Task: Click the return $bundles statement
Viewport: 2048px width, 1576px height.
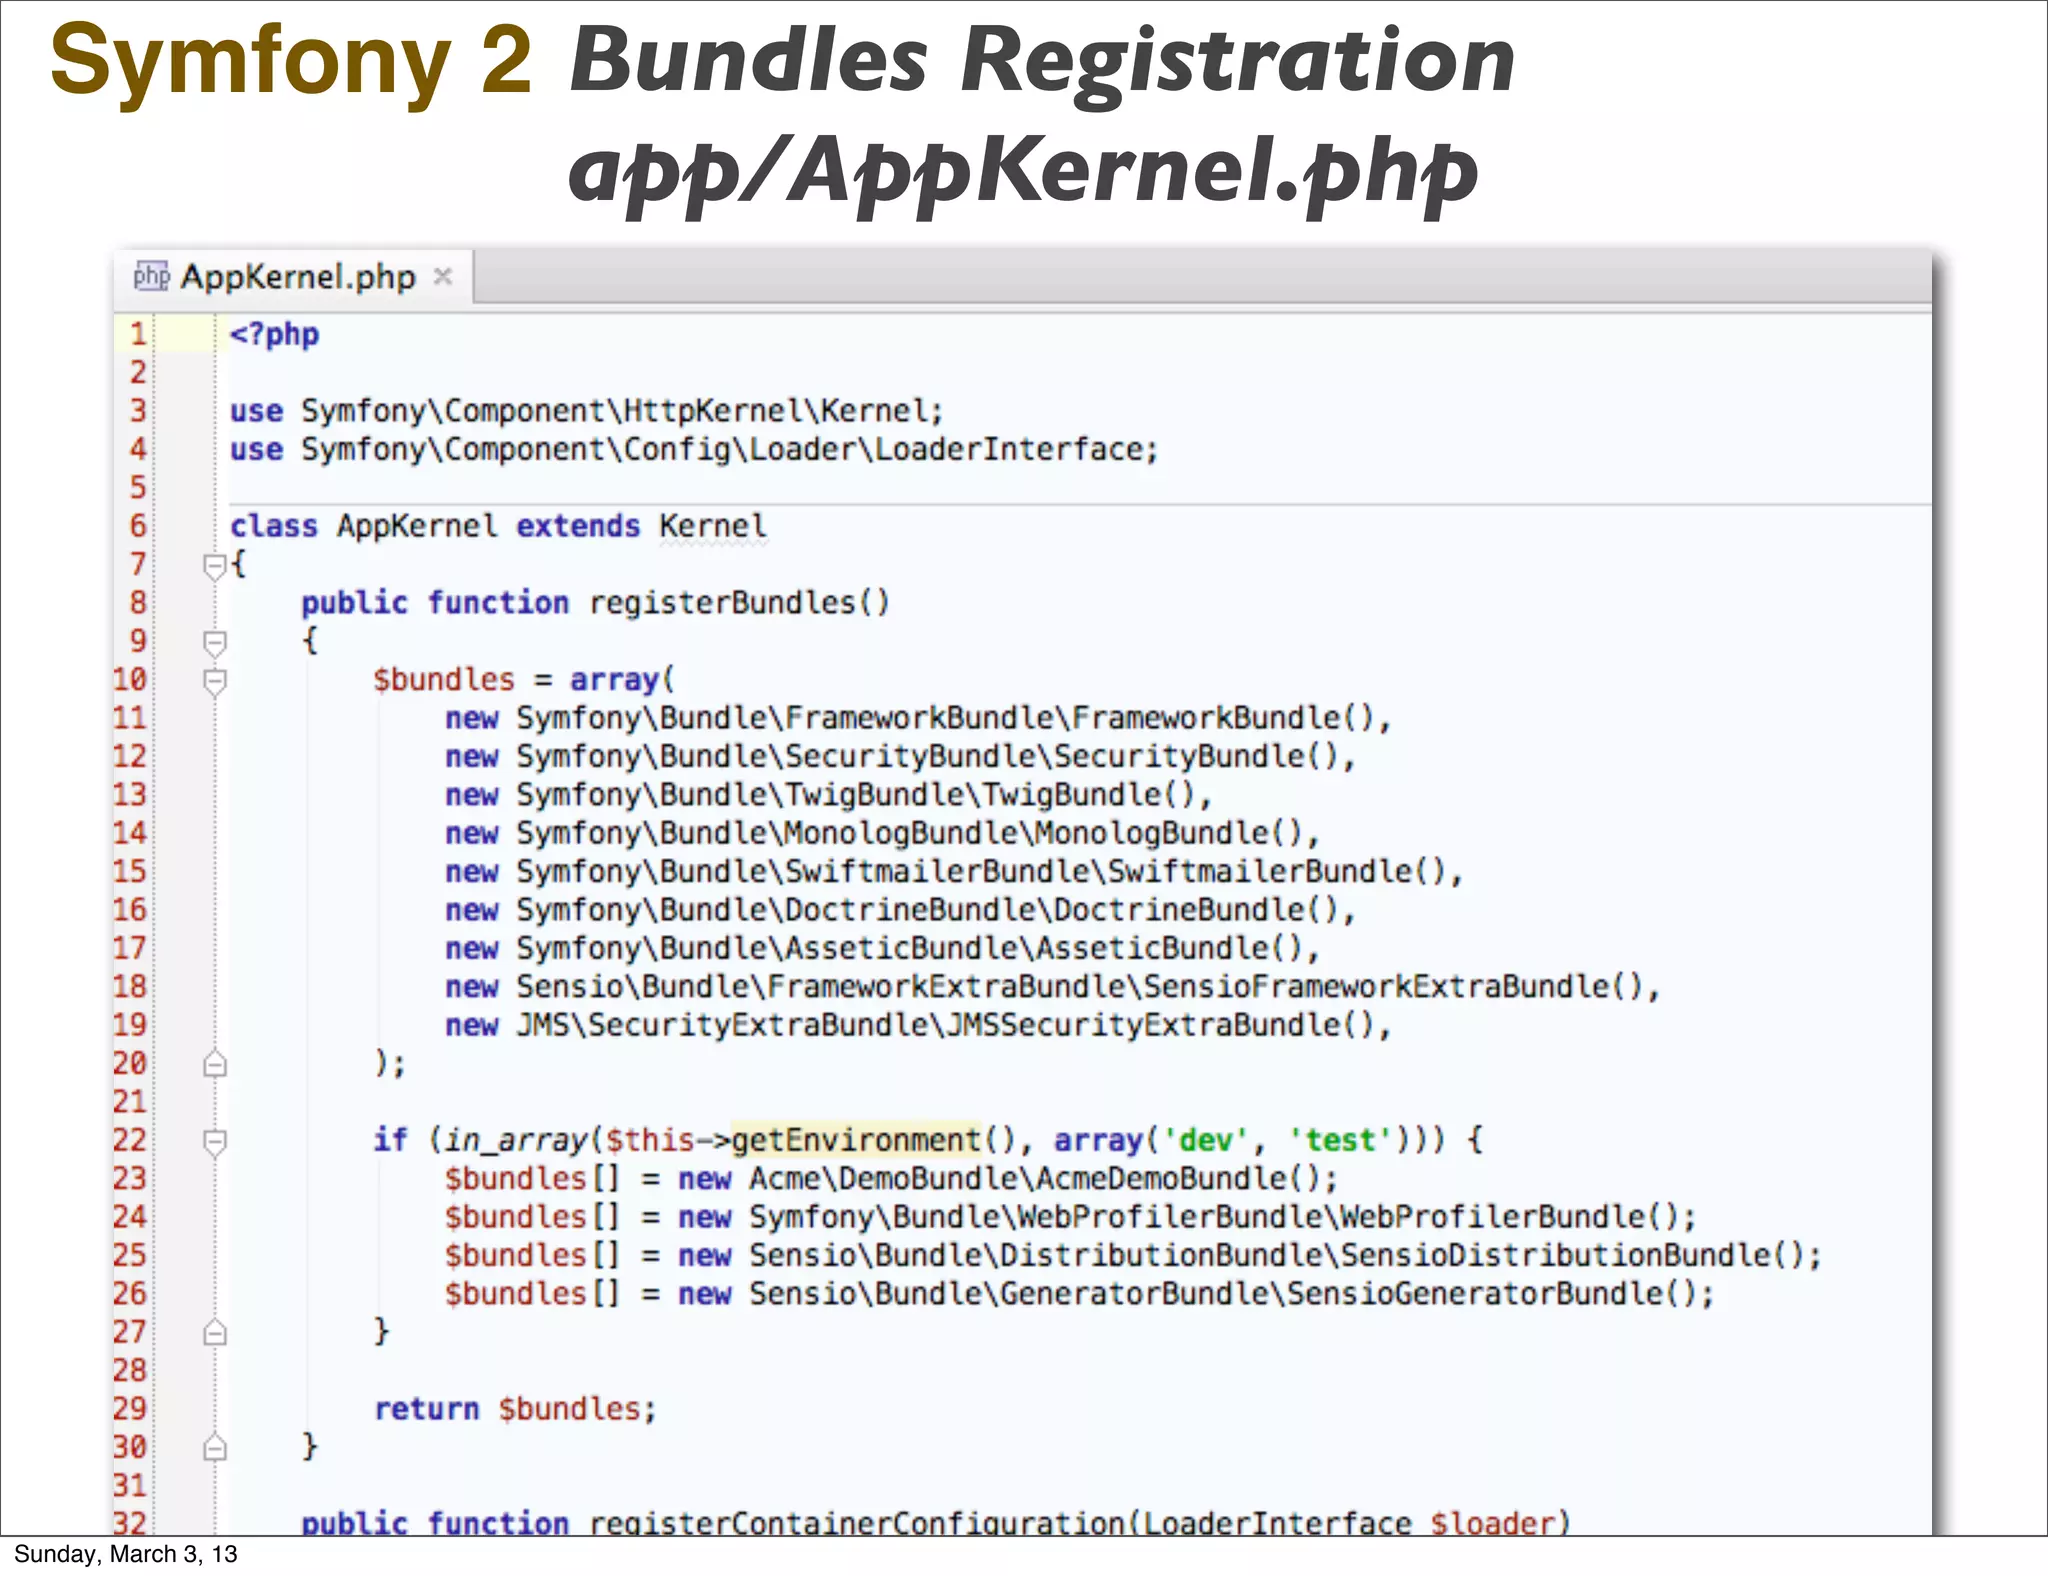Action: (515, 1409)
